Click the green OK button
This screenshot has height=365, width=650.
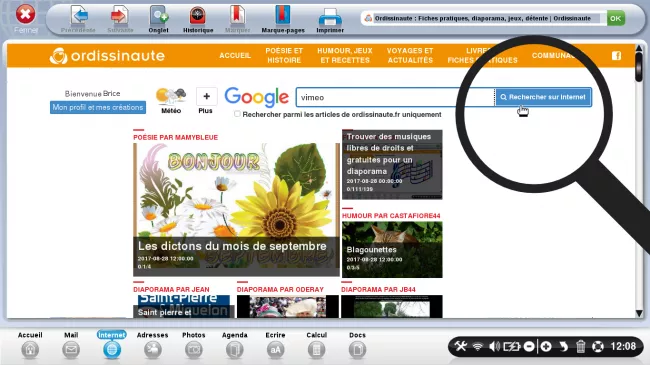[x=616, y=18]
